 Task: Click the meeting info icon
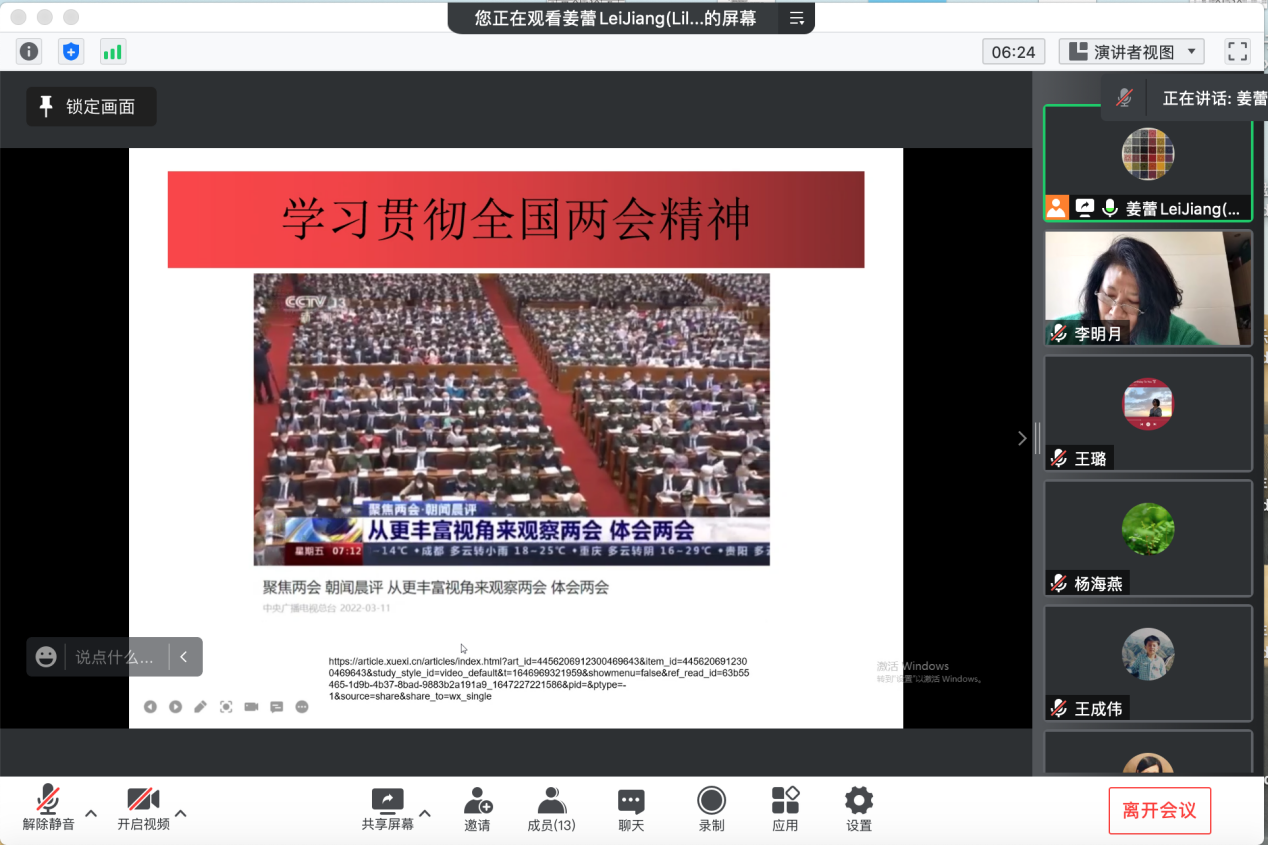point(30,52)
